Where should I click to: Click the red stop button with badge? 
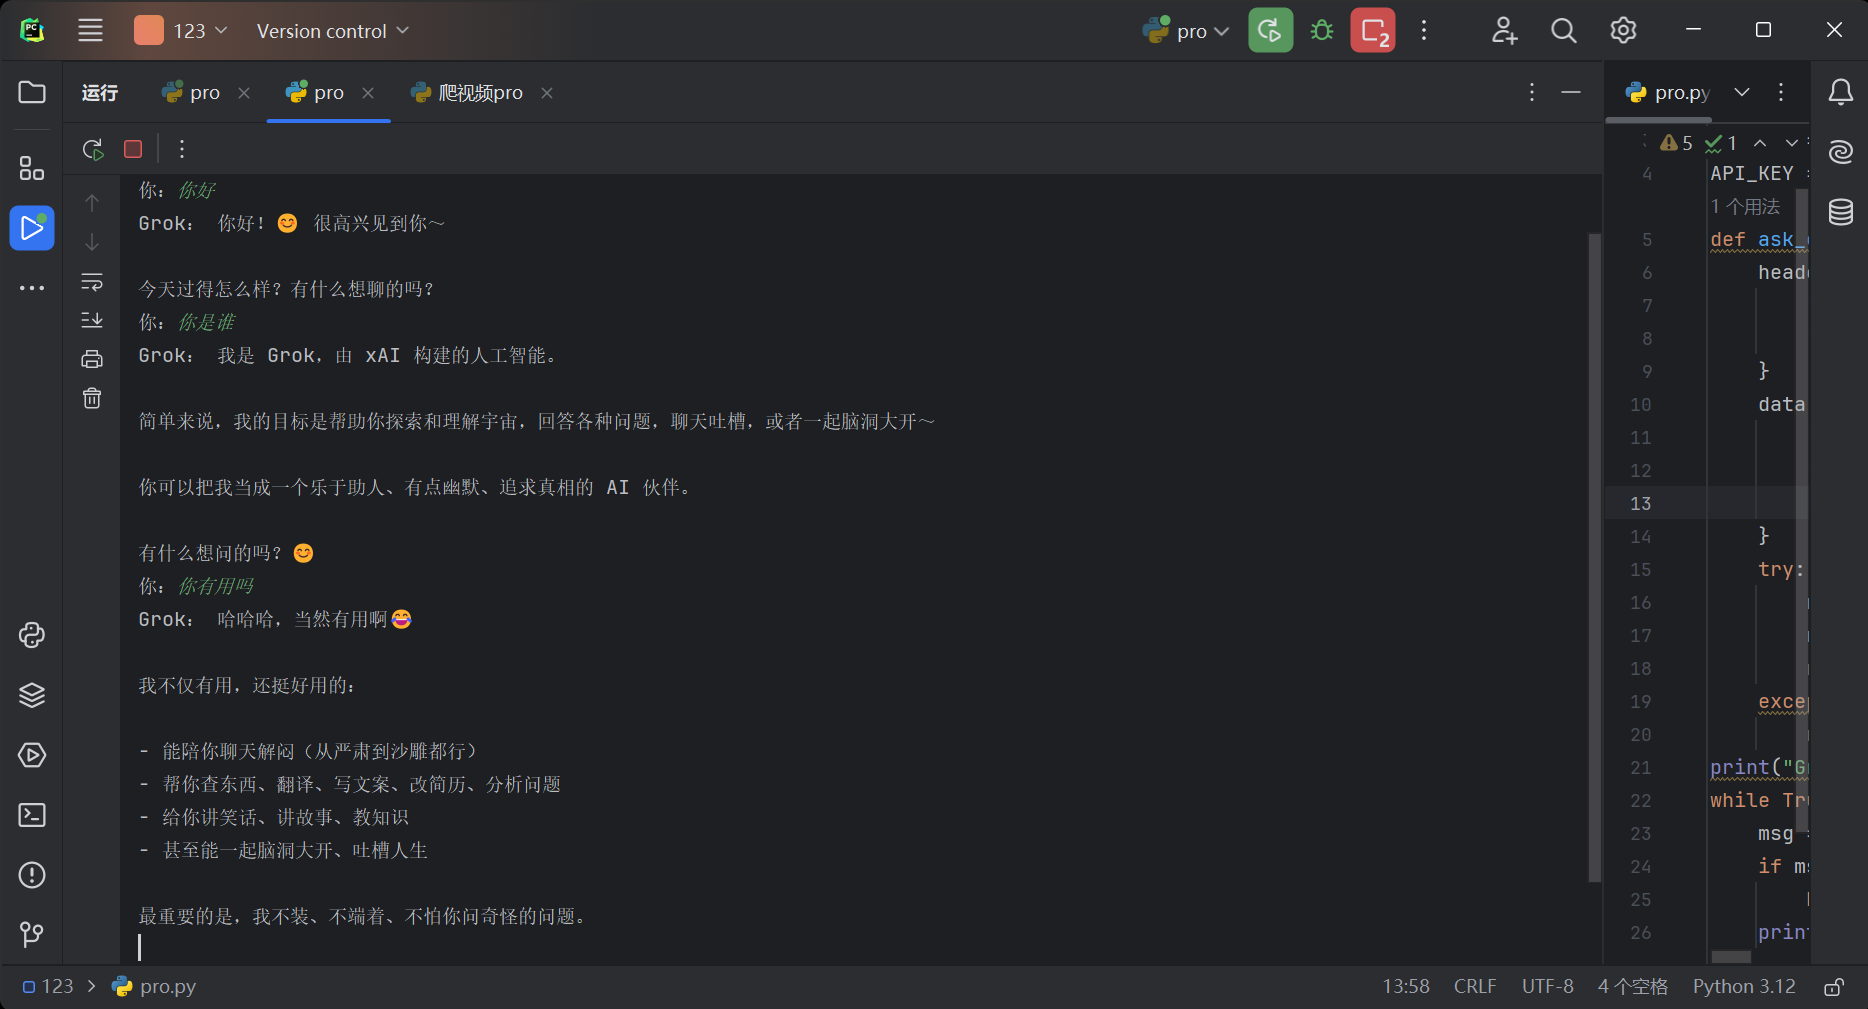(x=1373, y=30)
